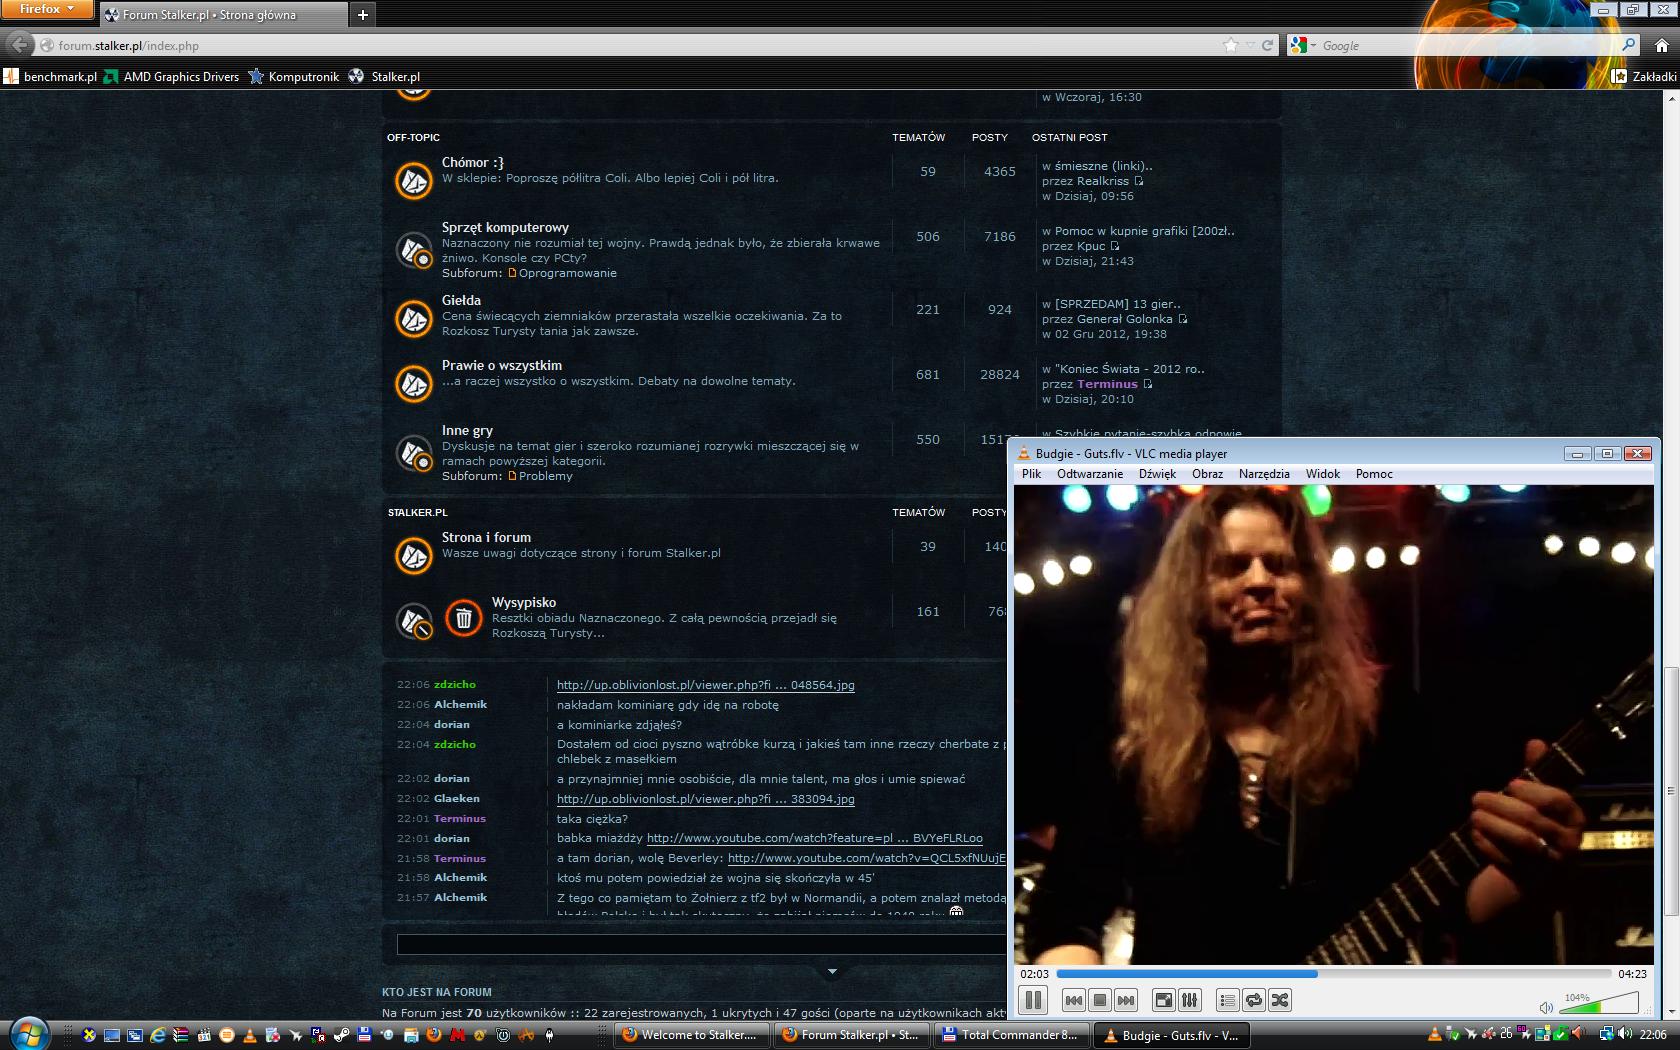This screenshot has width=1680, height=1050.
Task: Open Prawie o wszystkim forum
Action: tap(502, 365)
